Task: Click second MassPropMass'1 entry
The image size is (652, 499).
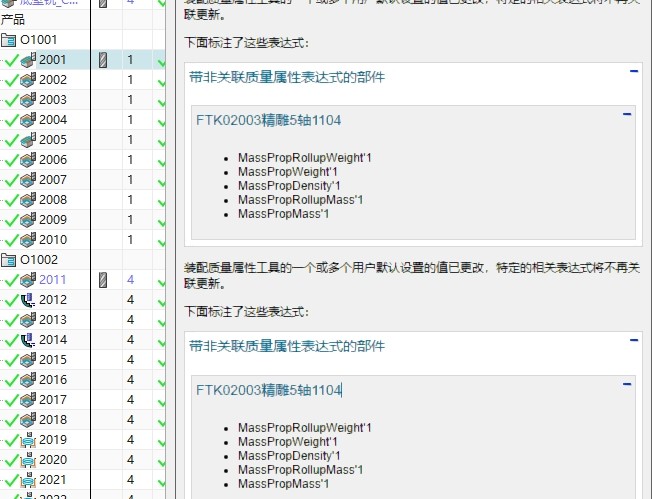Action: [x=284, y=484]
